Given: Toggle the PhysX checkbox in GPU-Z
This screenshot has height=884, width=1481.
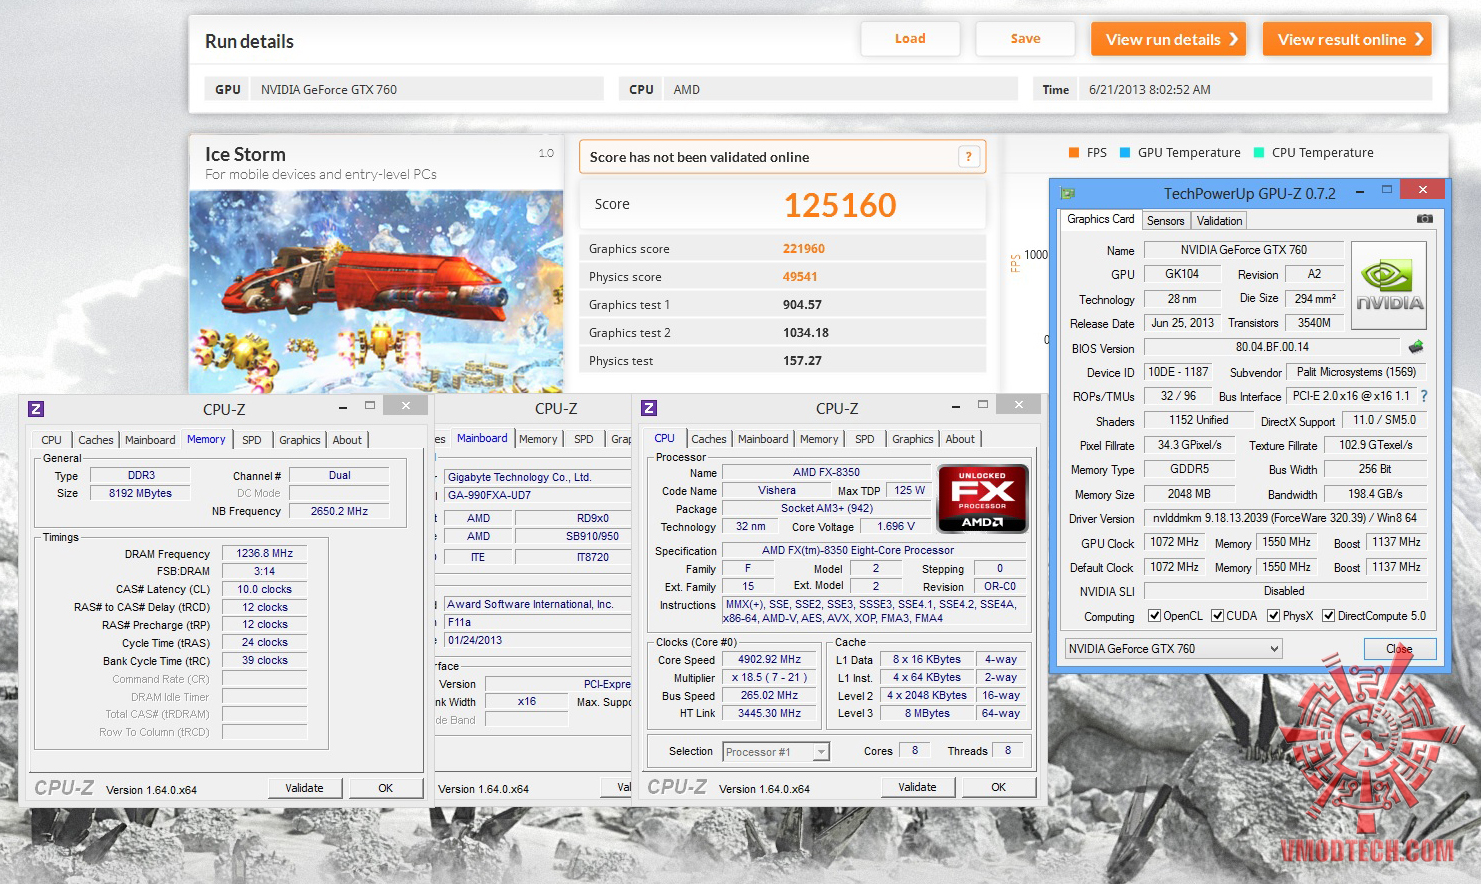Looking at the screenshot, I should (x=1274, y=616).
